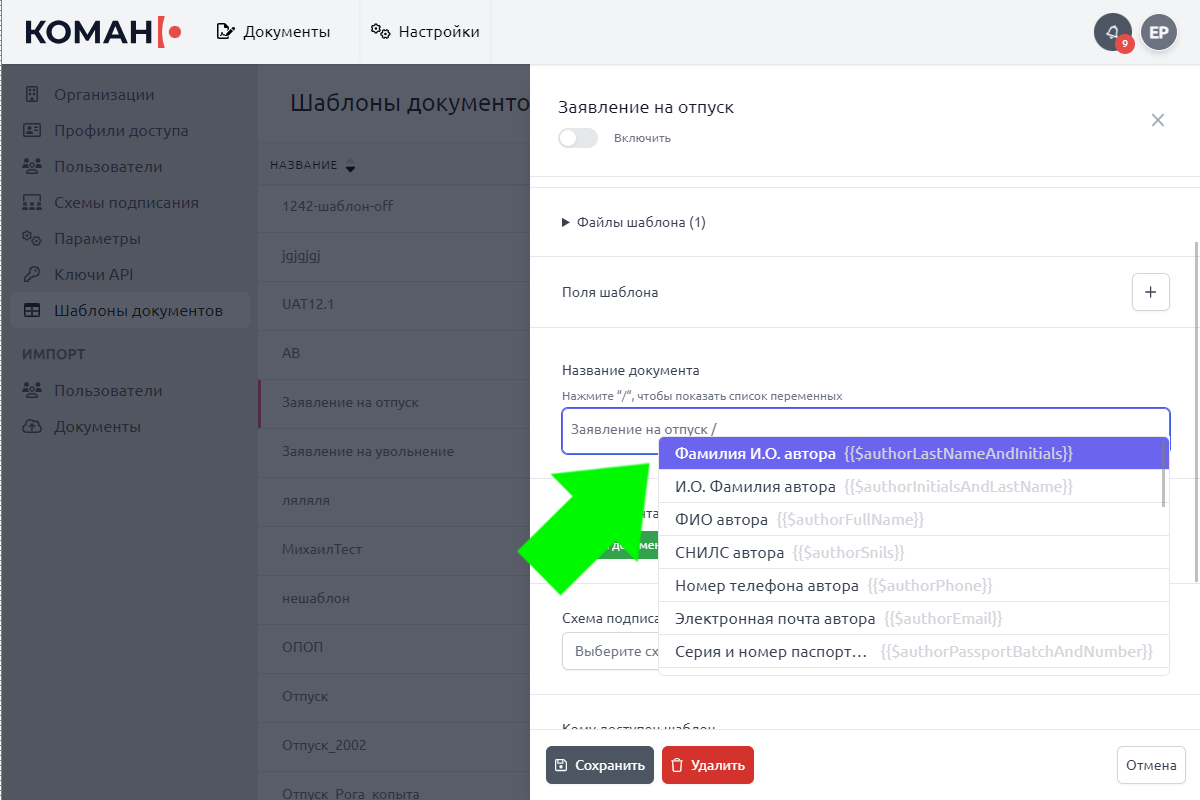Viewport: 1200px width, 800px height.
Task: Click the cloud upload icon for Документы
Action: pyautogui.click(x=32, y=427)
